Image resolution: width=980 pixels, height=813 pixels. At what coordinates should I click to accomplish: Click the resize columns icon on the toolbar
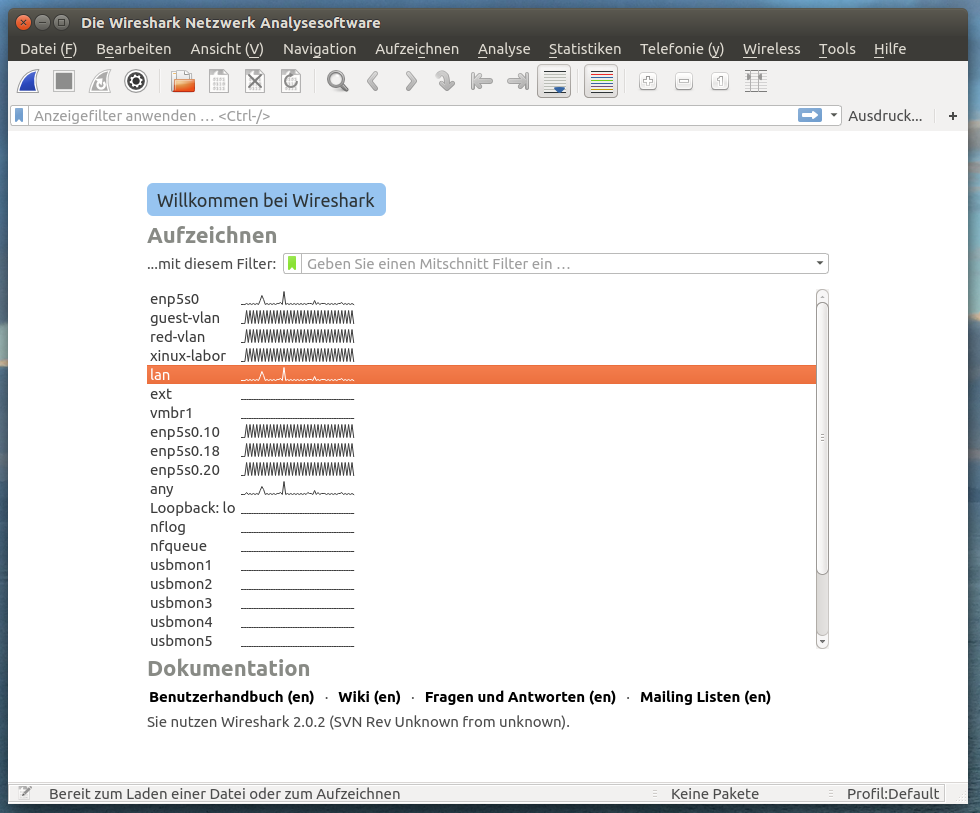pos(754,82)
